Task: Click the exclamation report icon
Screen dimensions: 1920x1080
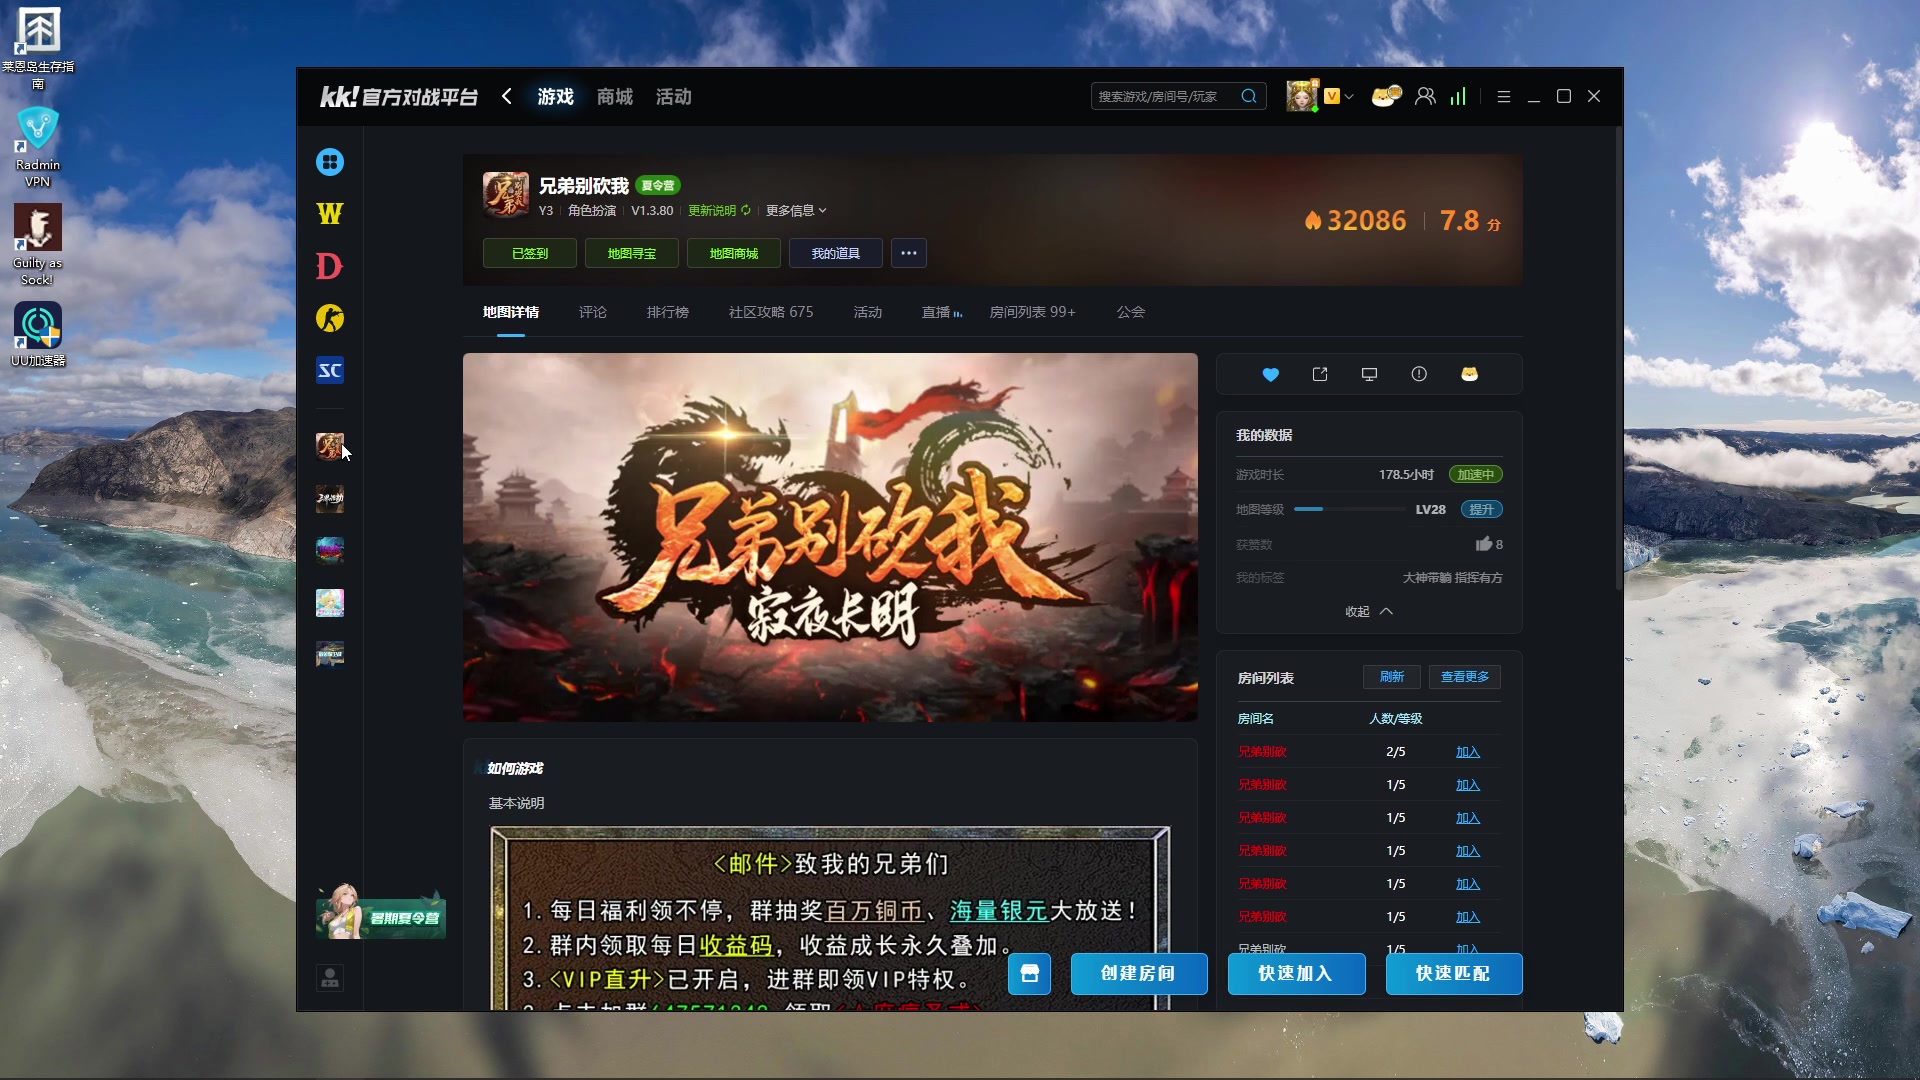Action: point(1419,374)
